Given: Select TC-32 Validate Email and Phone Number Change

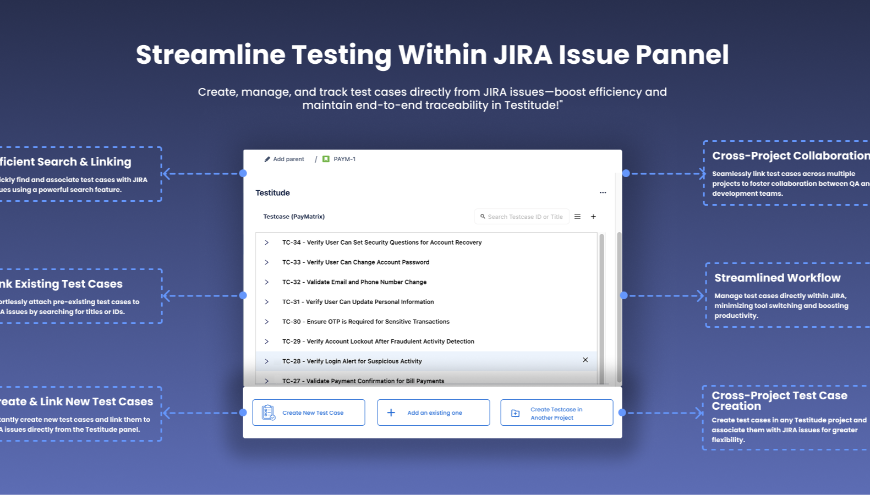Looking at the screenshot, I should (x=354, y=282).
